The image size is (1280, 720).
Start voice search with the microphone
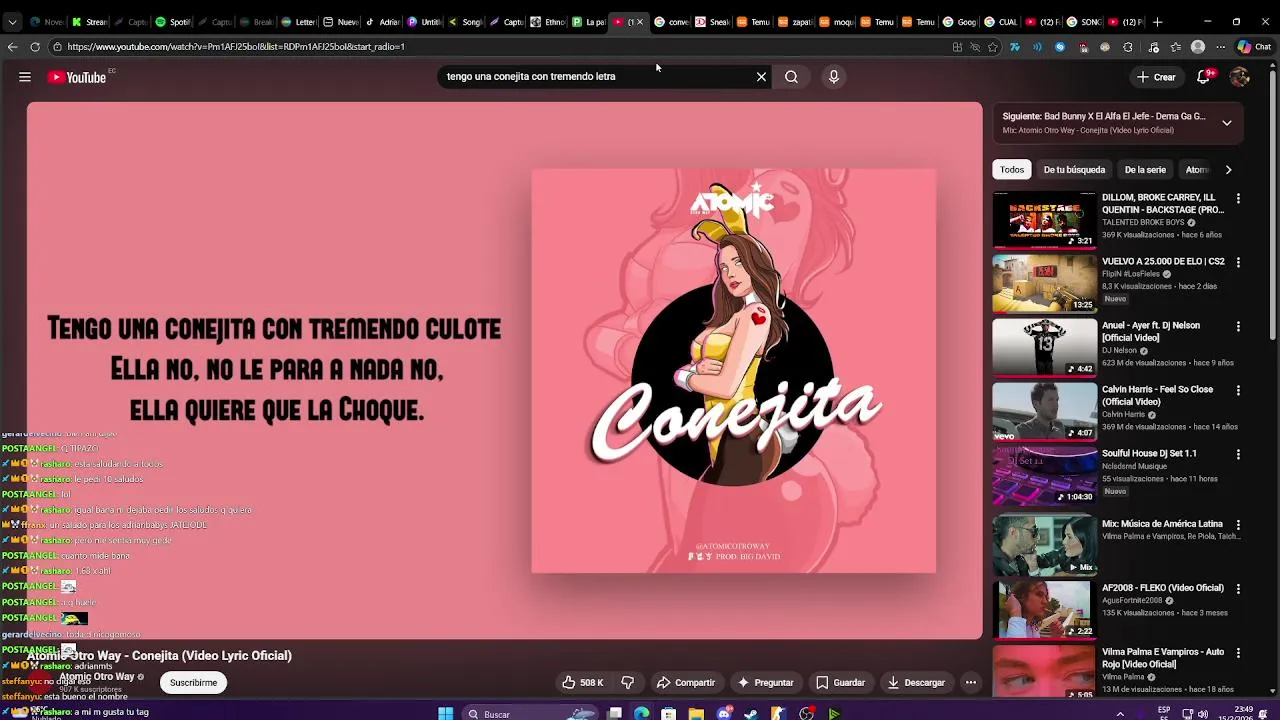coord(833,77)
